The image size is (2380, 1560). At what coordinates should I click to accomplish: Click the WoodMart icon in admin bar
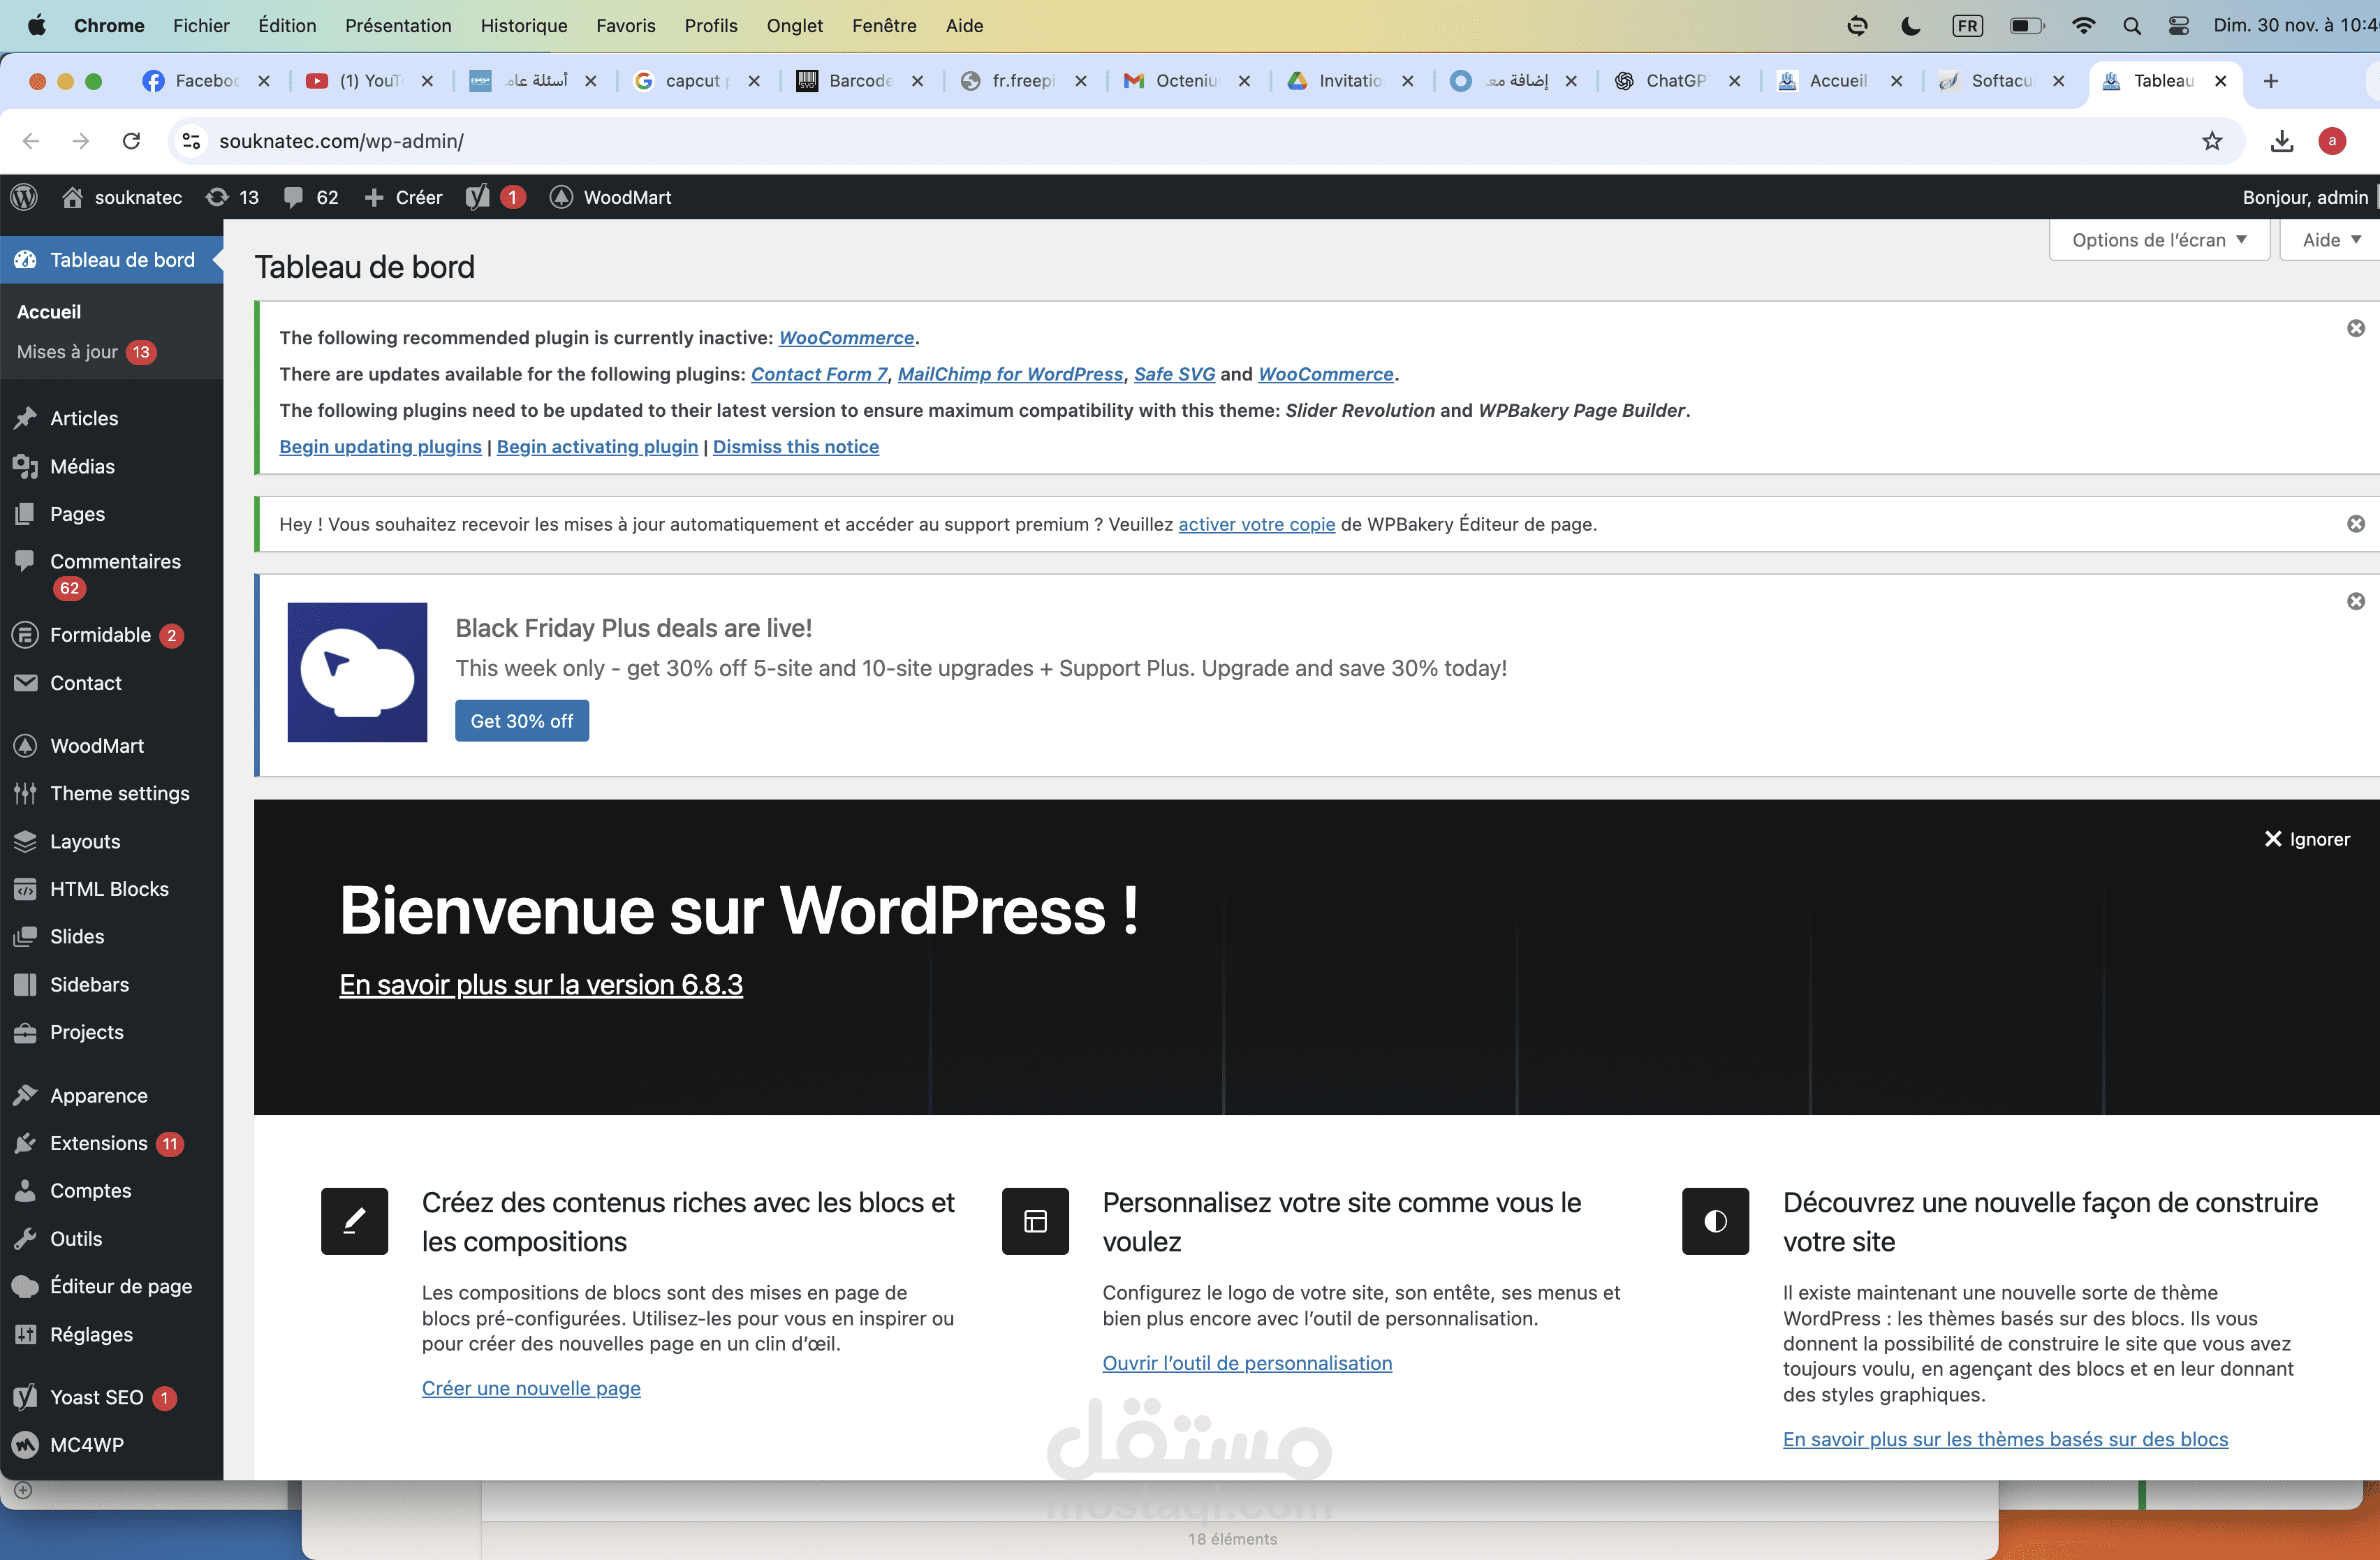561,197
